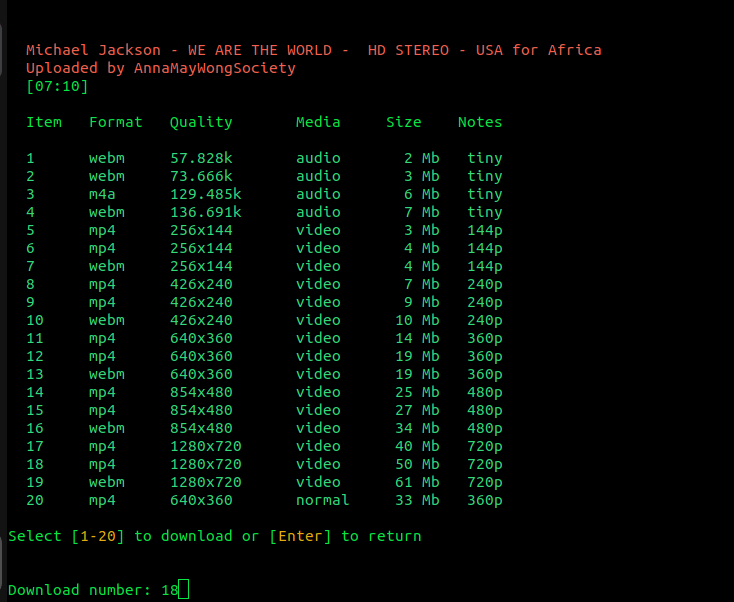This screenshot has width=734, height=602.
Task: Click format "webm" in item 7 row
Action: (107, 266)
